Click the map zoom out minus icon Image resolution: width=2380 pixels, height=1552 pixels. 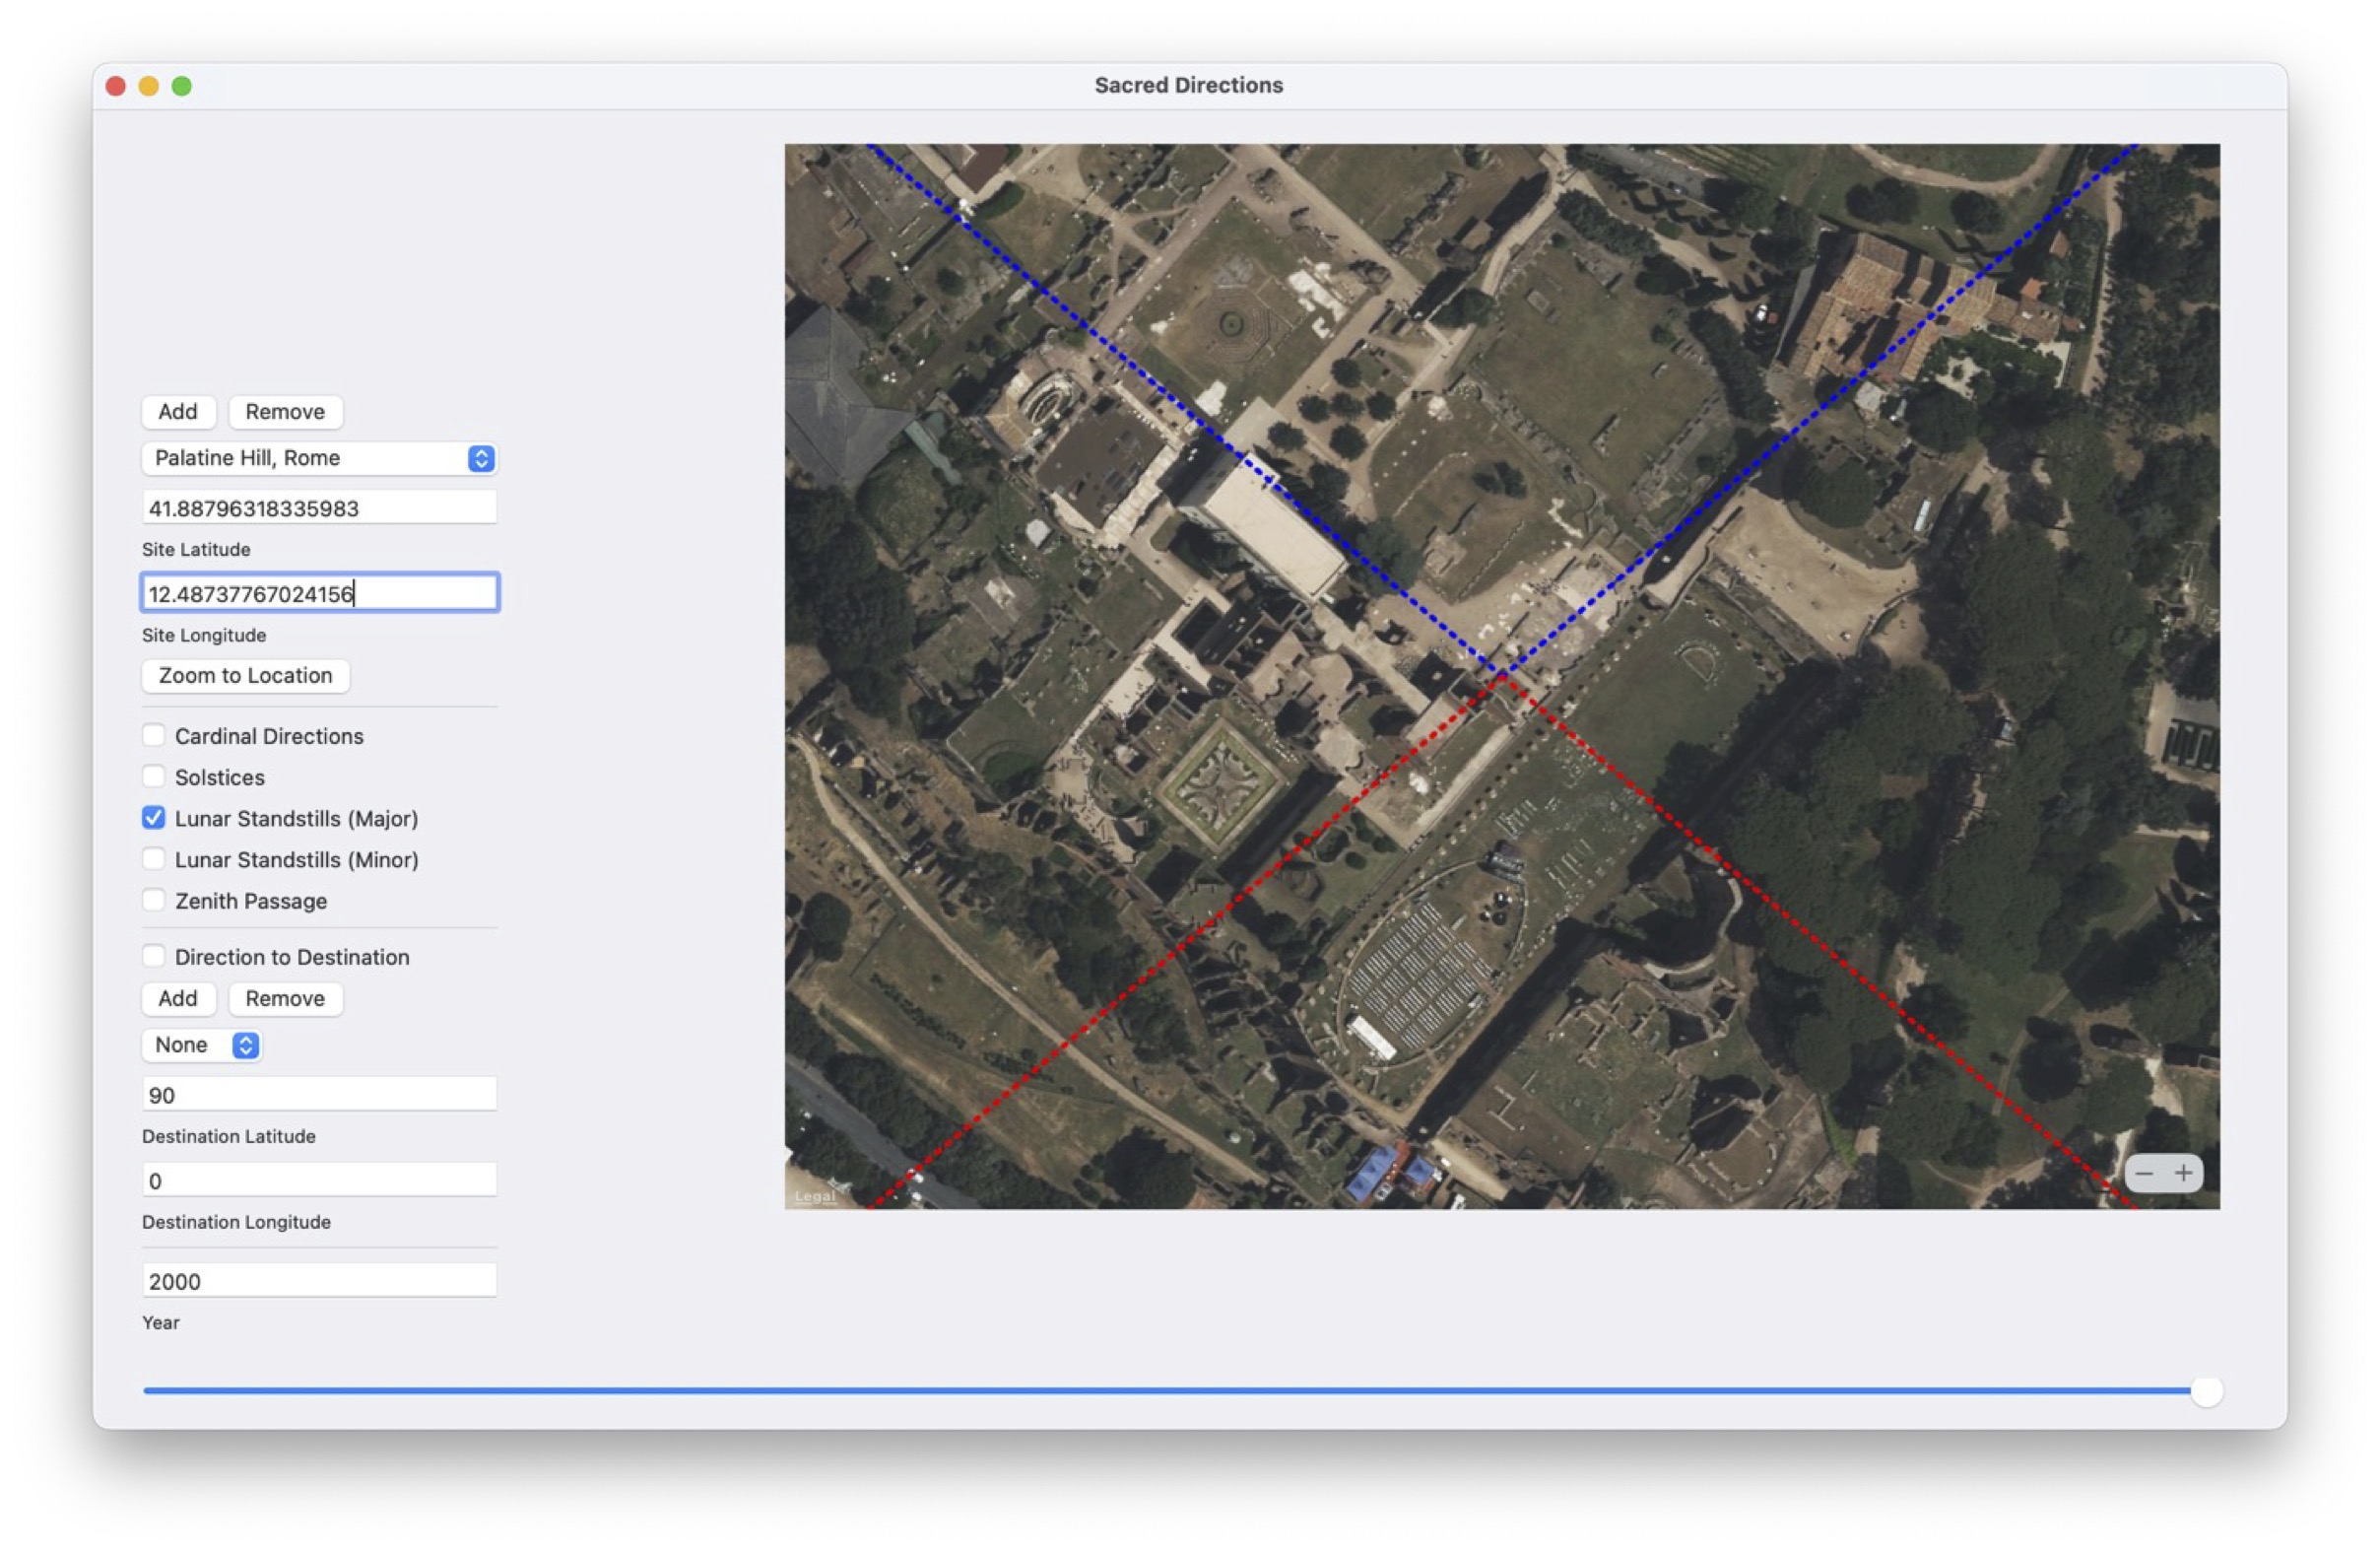(2144, 1173)
